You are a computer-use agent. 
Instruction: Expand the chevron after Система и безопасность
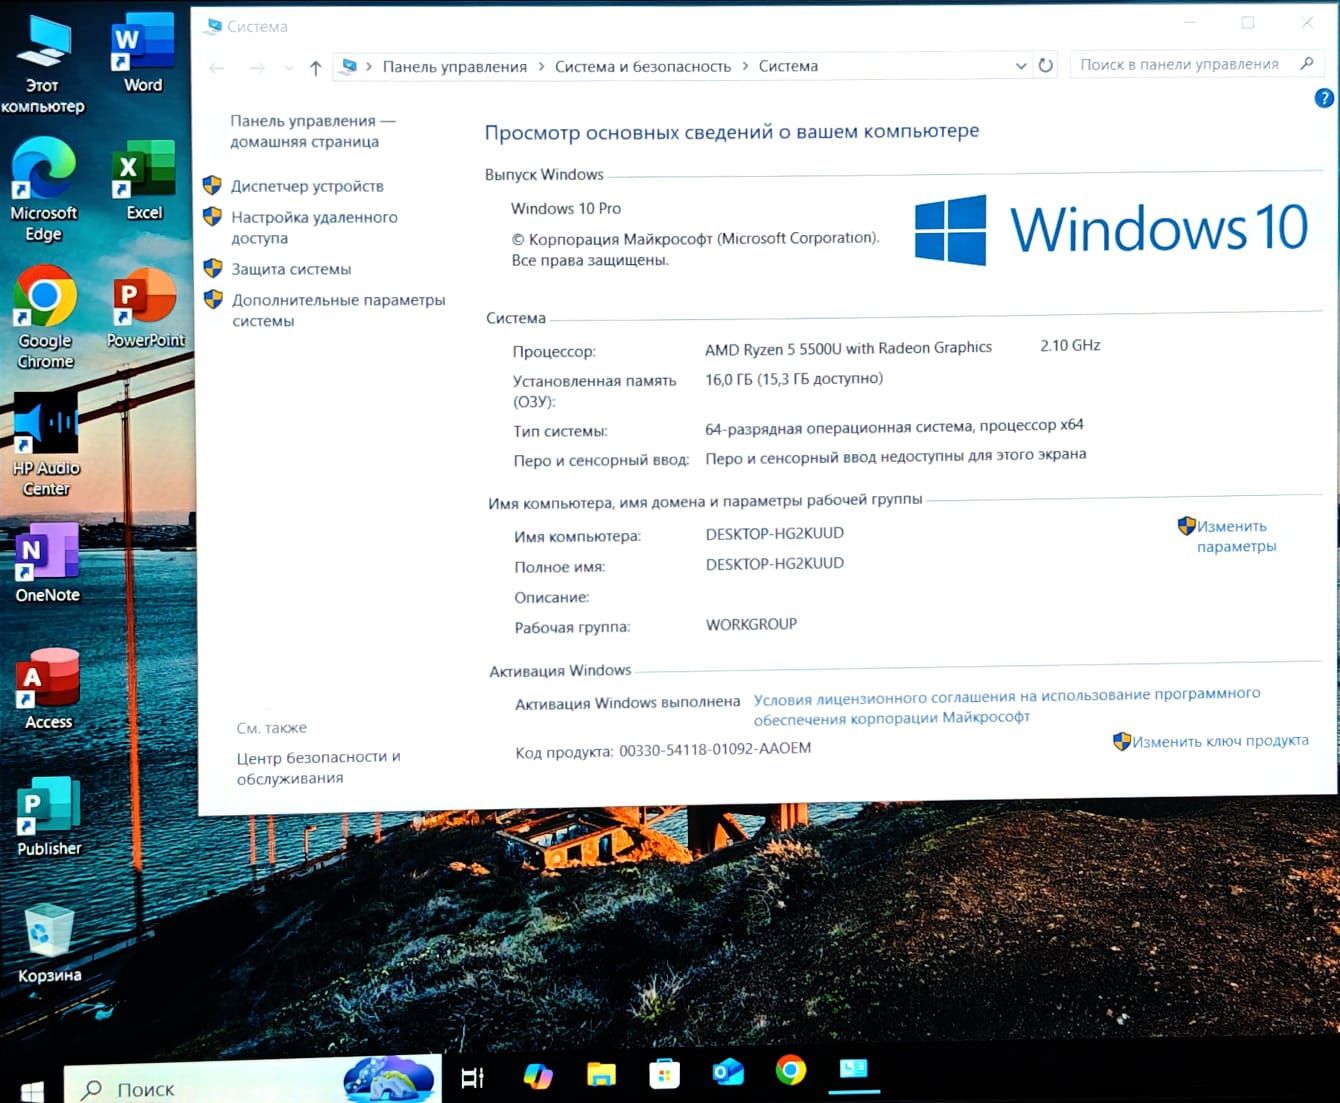(745, 67)
